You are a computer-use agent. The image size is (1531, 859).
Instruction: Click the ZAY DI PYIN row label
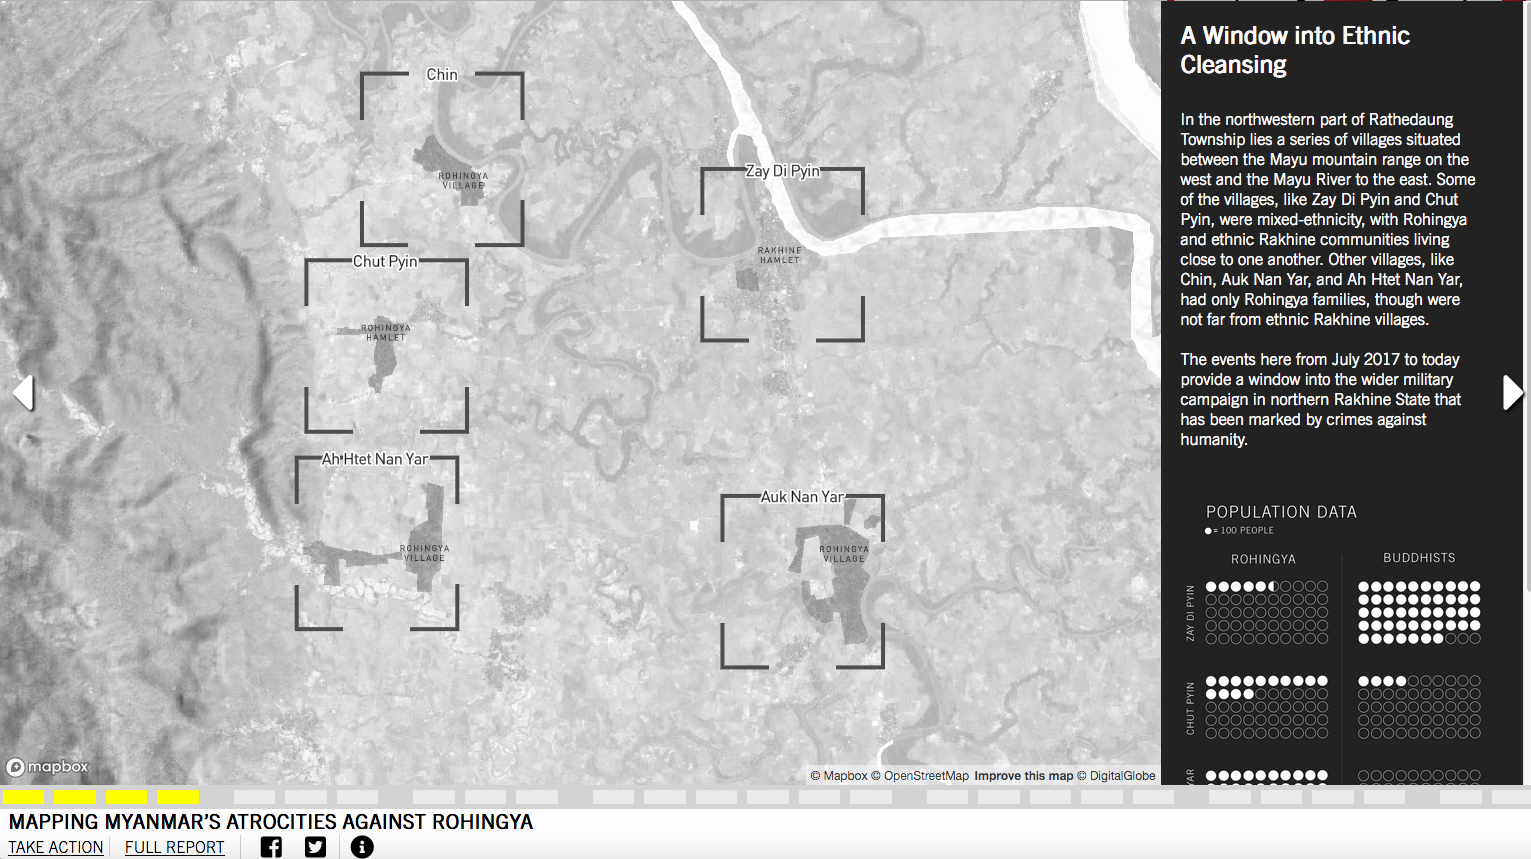pyautogui.click(x=1190, y=613)
